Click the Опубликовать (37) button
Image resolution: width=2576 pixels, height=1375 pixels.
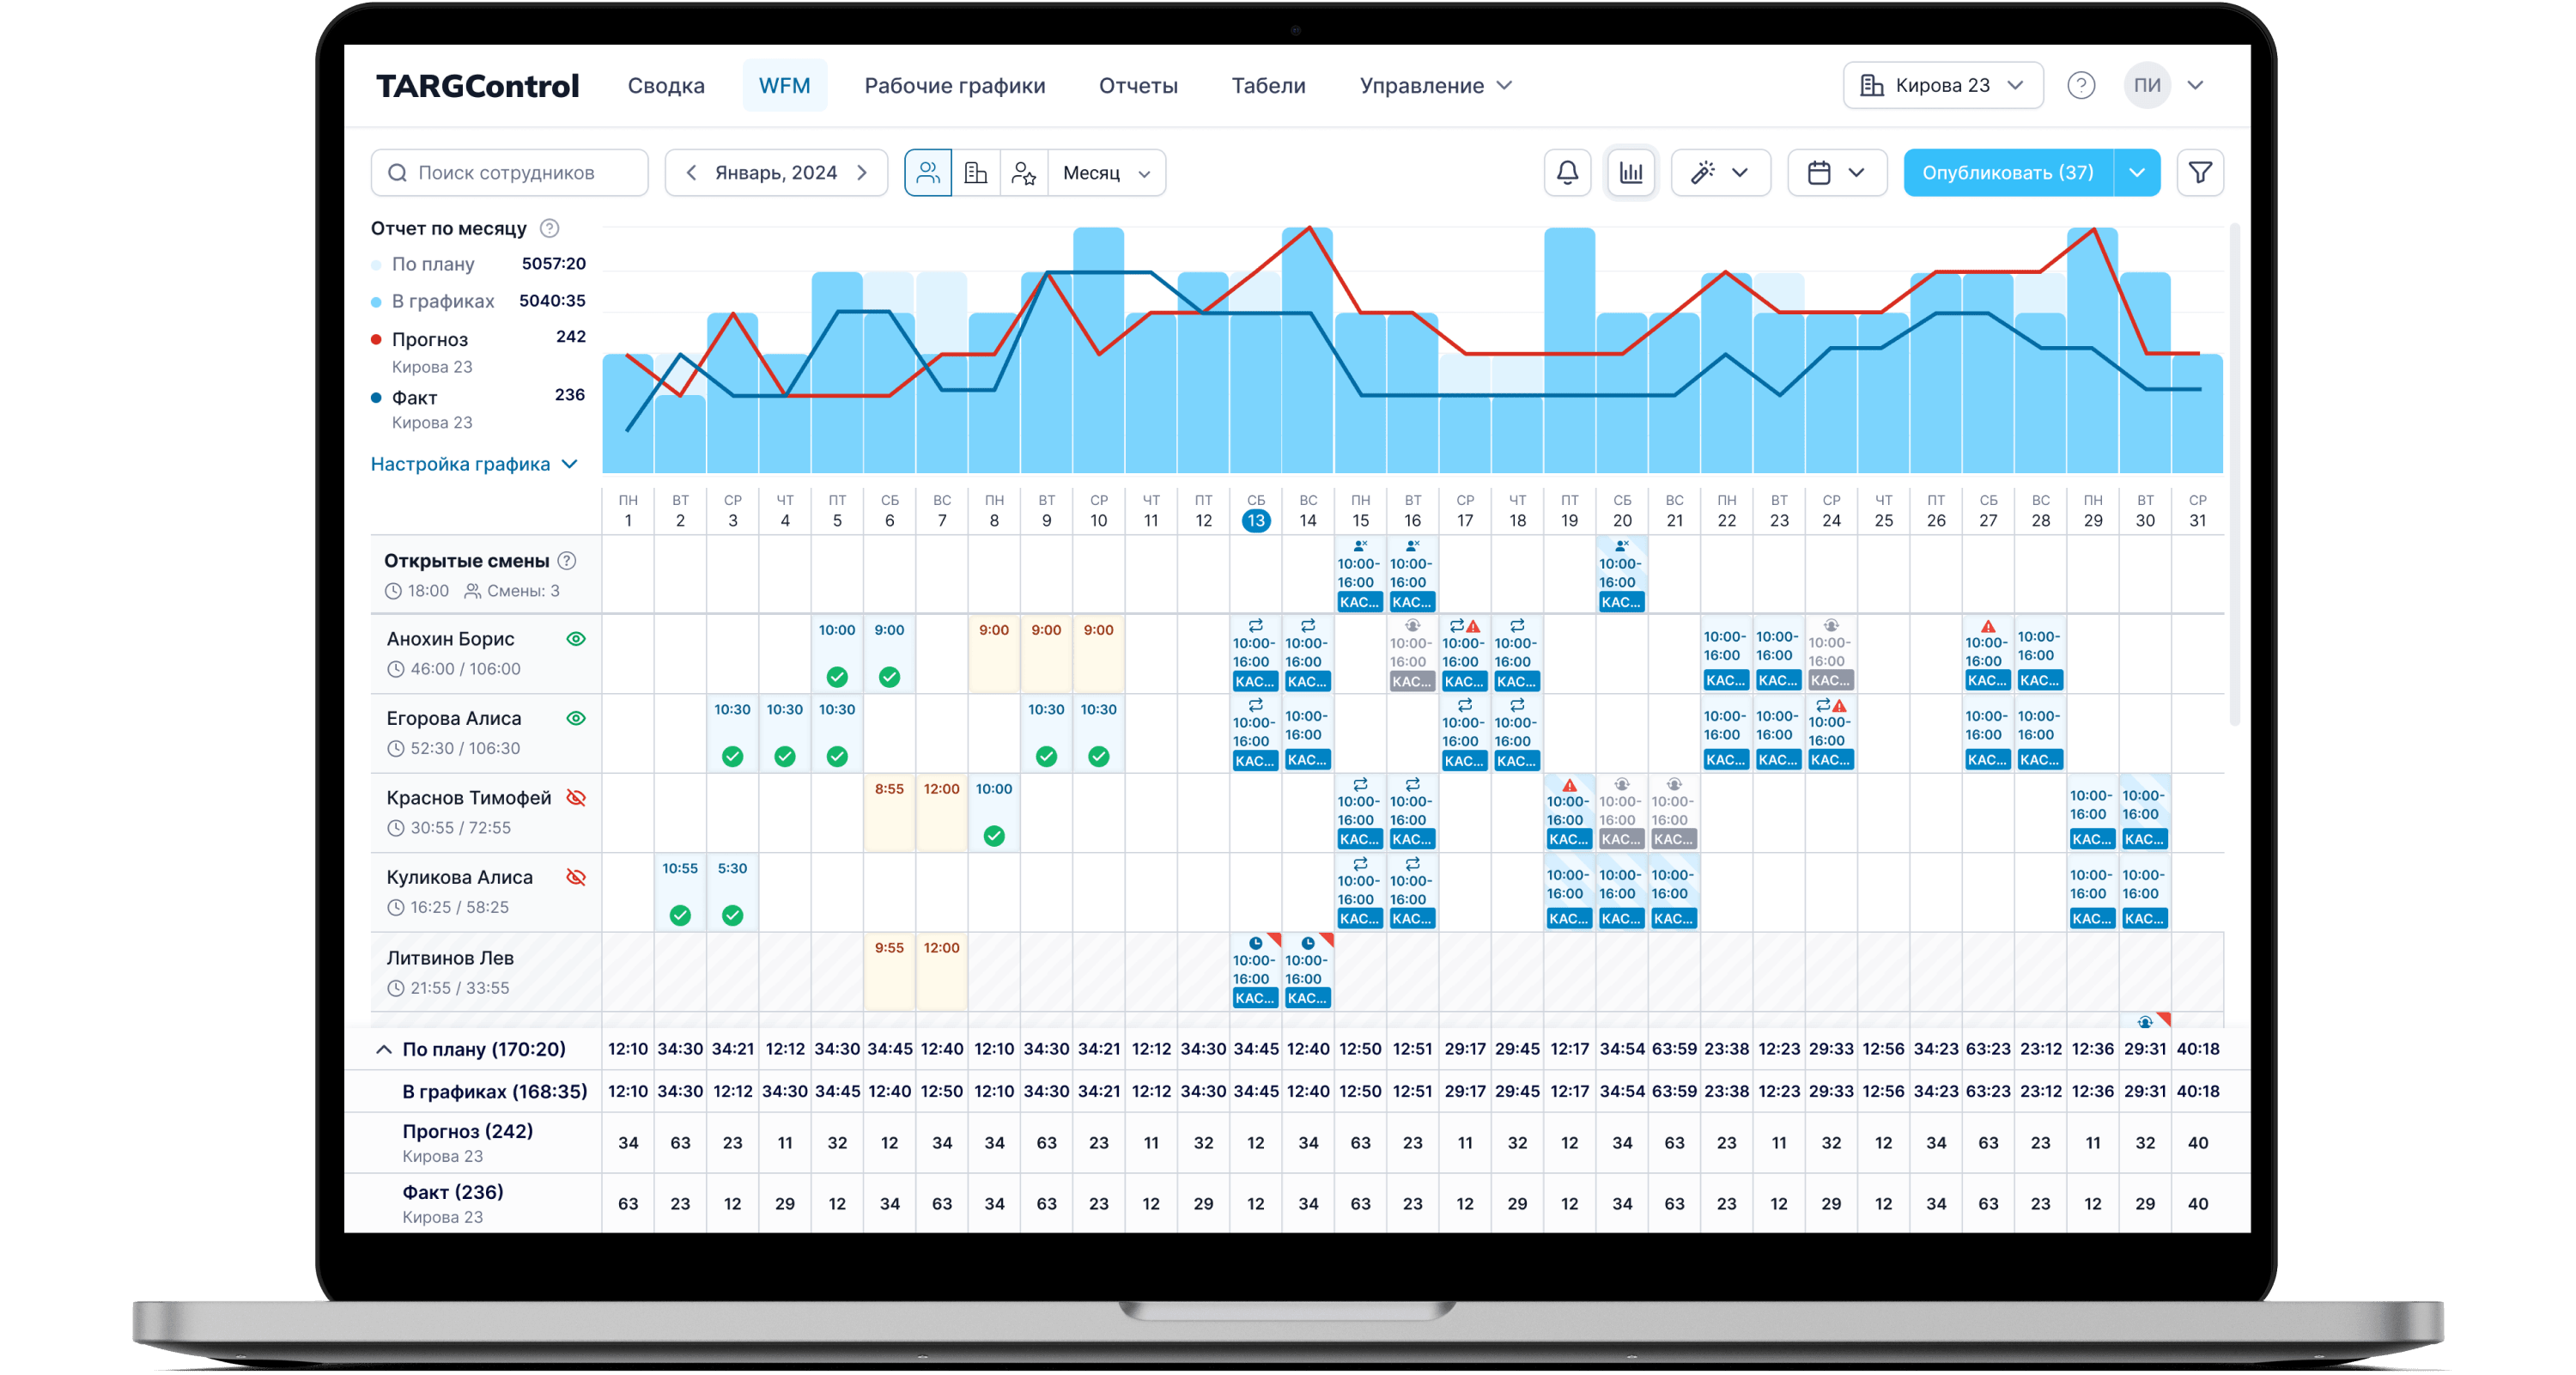[x=2008, y=173]
